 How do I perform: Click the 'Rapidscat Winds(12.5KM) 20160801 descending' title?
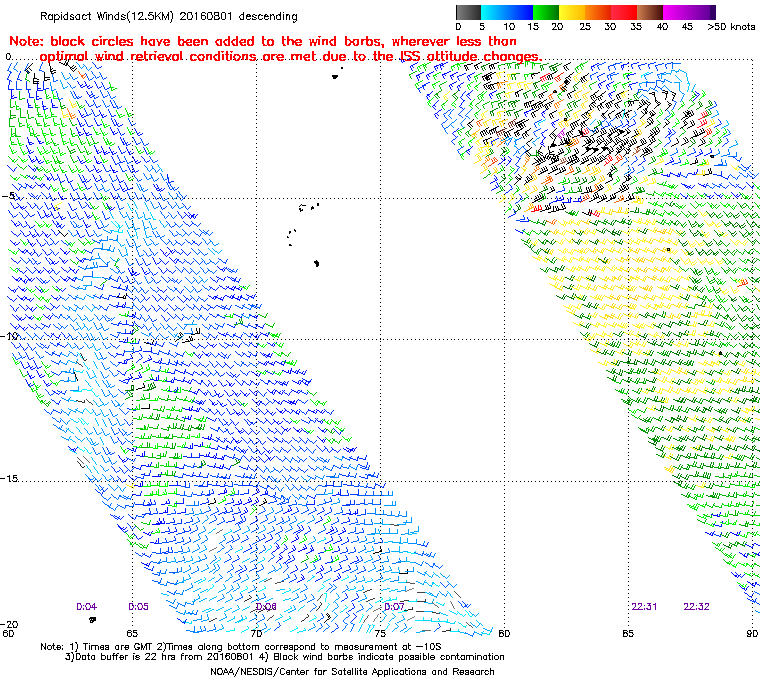click(169, 16)
